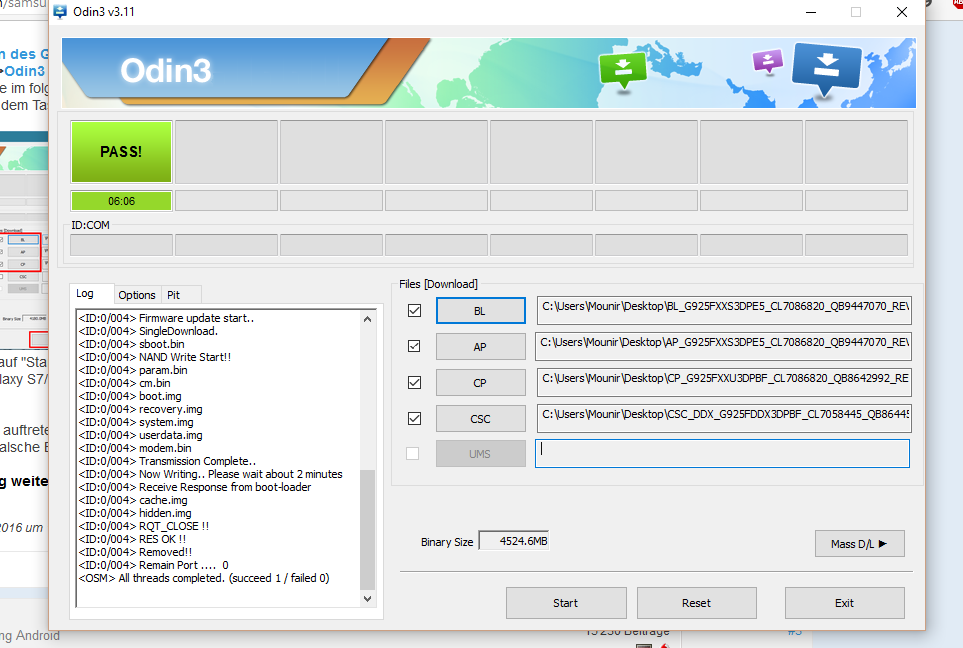Click the green PASS! status box
The image size is (963, 648).
122,152
